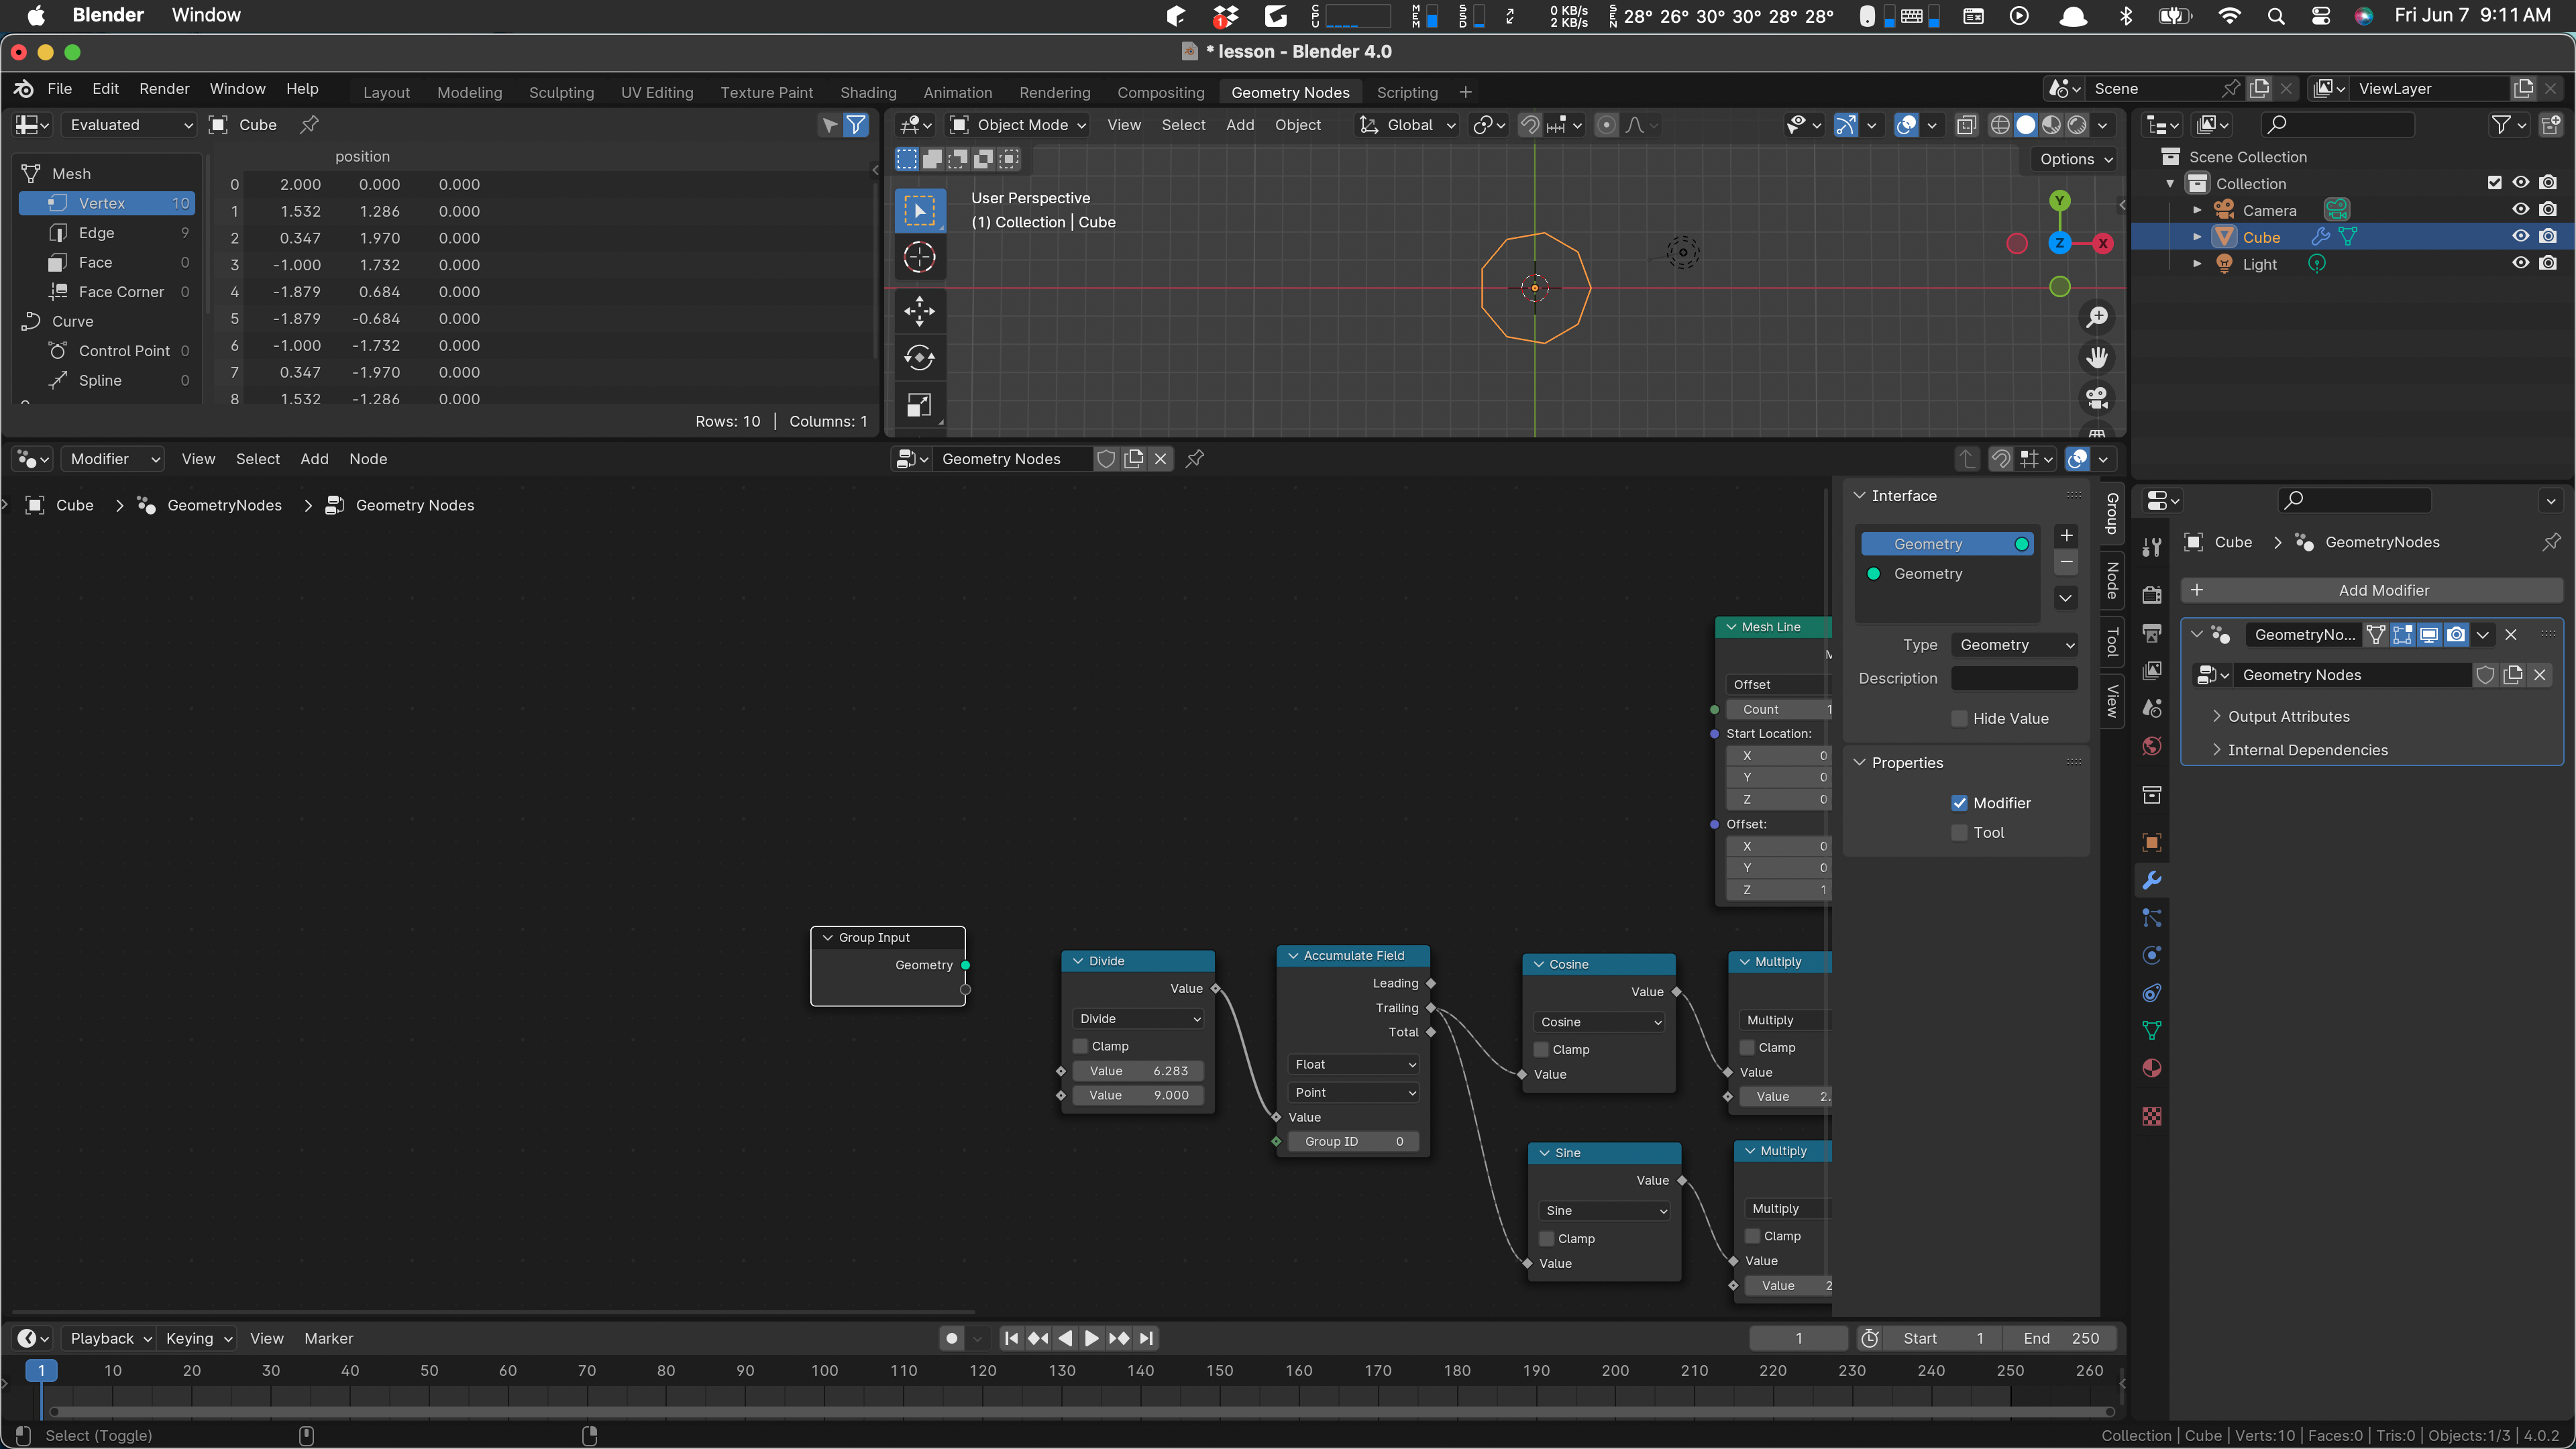Jump to timeline start frame button
Image resolution: width=2576 pixels, height=1449 pixels.
tap(1011, 1338)
